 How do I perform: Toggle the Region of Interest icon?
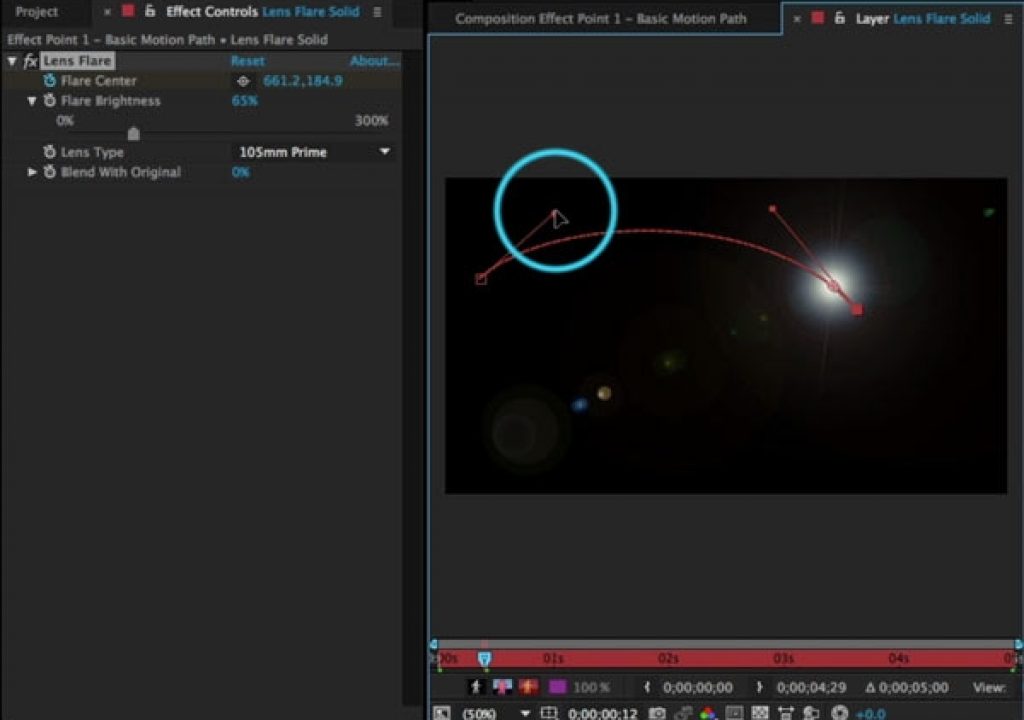(735, 713)
